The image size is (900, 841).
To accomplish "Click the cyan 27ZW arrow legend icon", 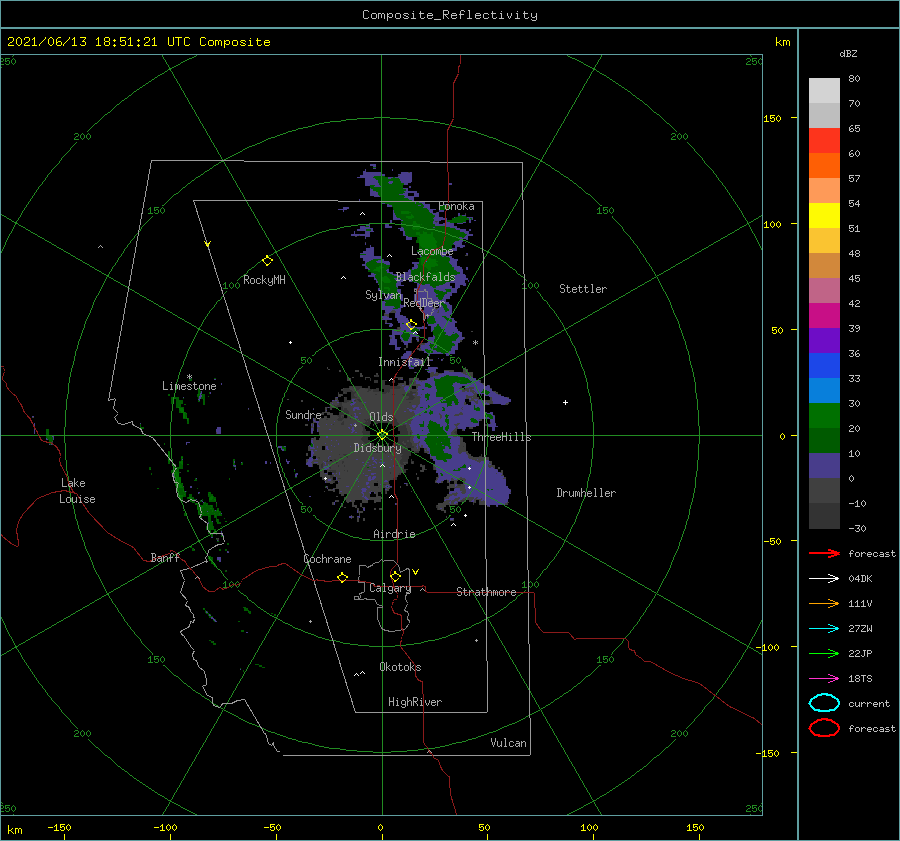I will point(824,629).
